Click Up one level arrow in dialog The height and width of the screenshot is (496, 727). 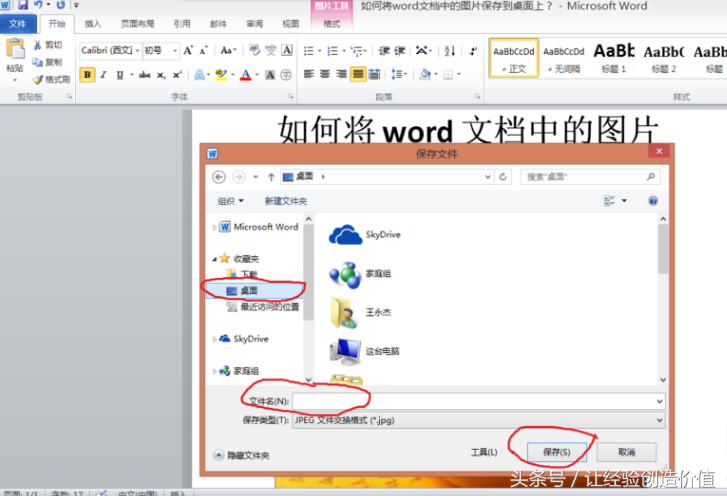coord(271,177)
